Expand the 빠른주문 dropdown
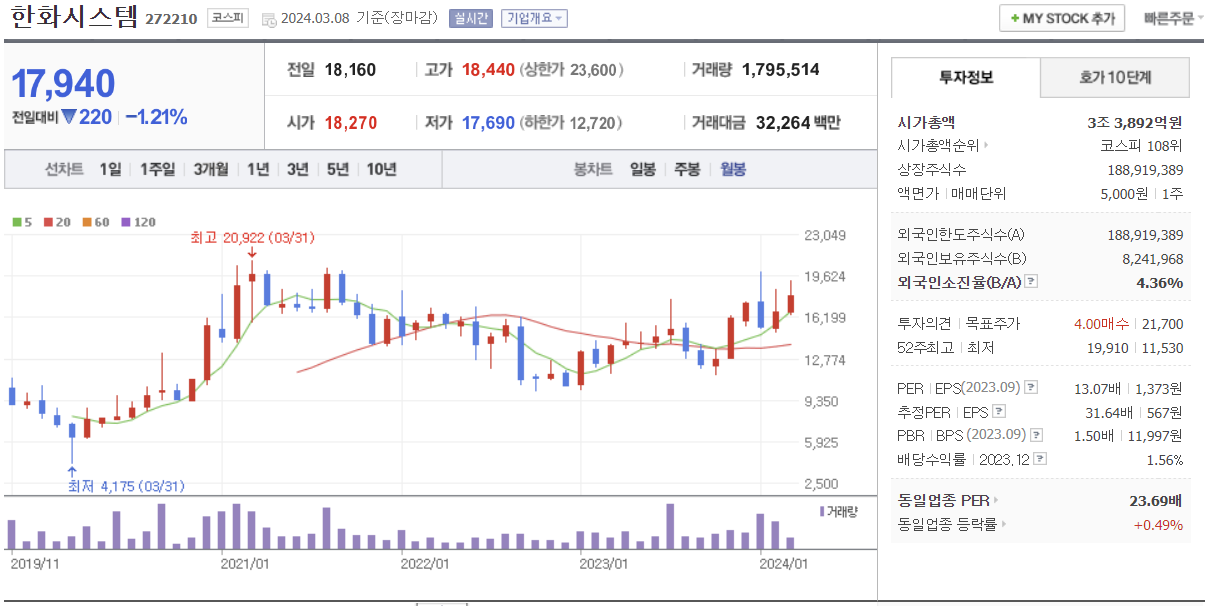Viewport: 1215px width, 606px height. coord(1174,18)
